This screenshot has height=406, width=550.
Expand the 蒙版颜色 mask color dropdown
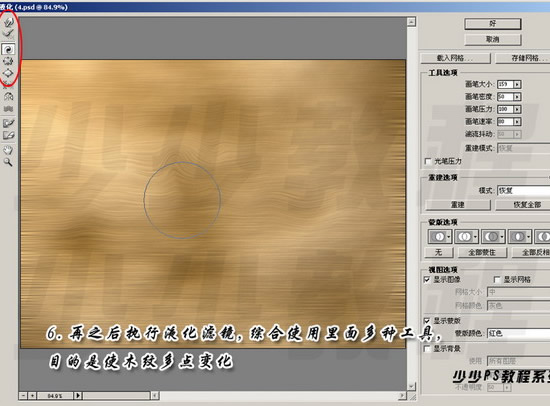(519, 333)
